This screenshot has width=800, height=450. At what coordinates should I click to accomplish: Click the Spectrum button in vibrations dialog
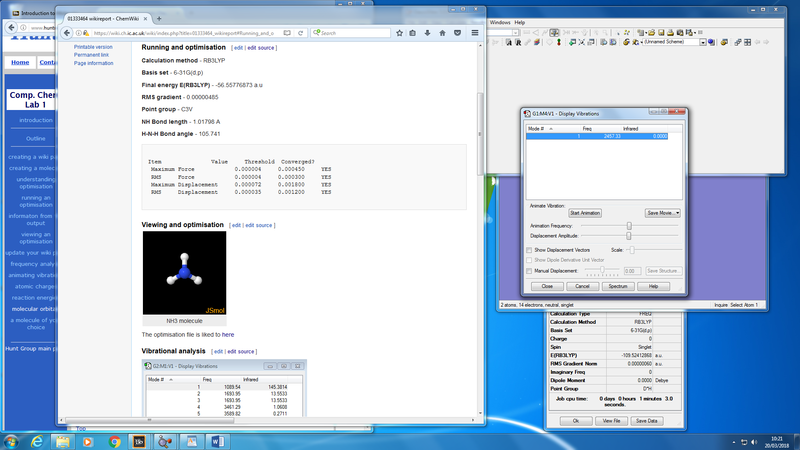click(x=618, y=286)
